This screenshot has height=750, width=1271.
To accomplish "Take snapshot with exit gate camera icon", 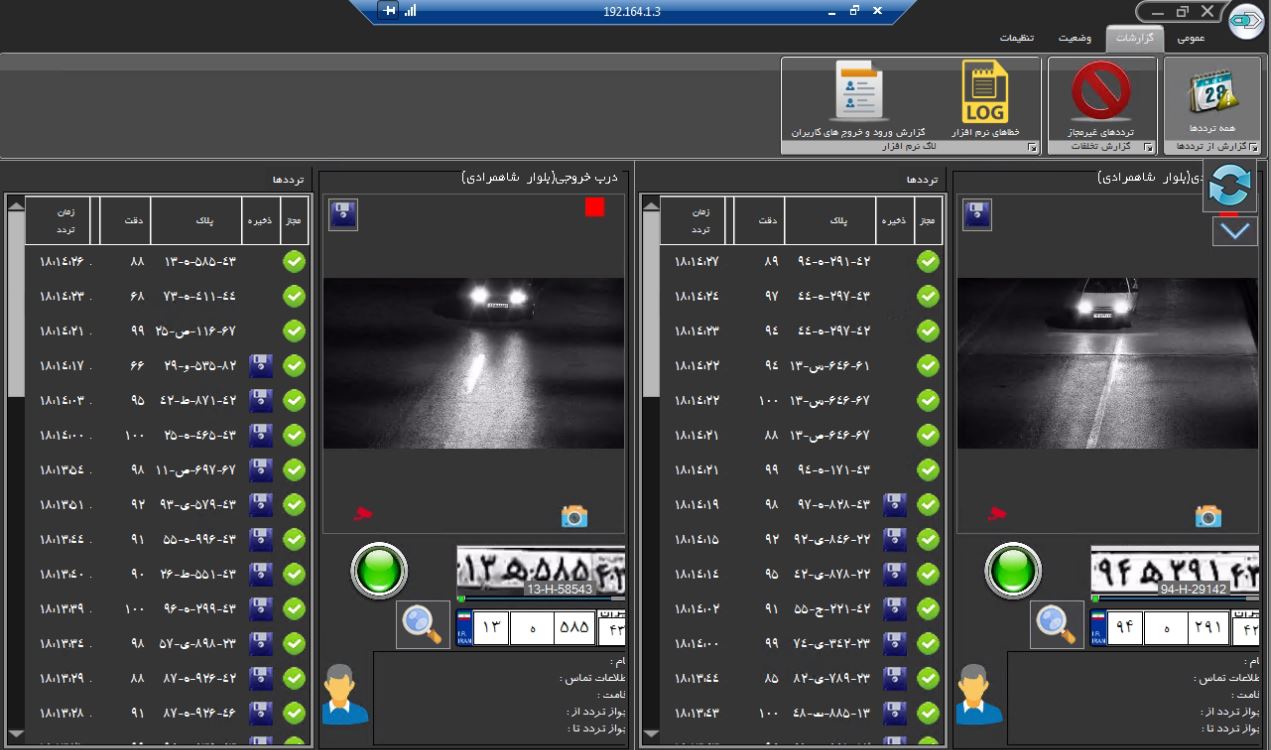I will (x=574, y=515).
